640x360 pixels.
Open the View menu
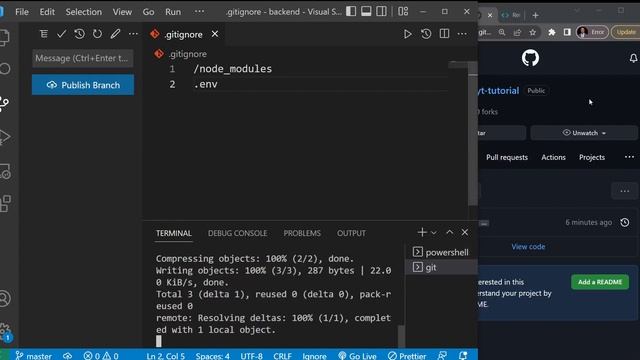pos(122,12)
